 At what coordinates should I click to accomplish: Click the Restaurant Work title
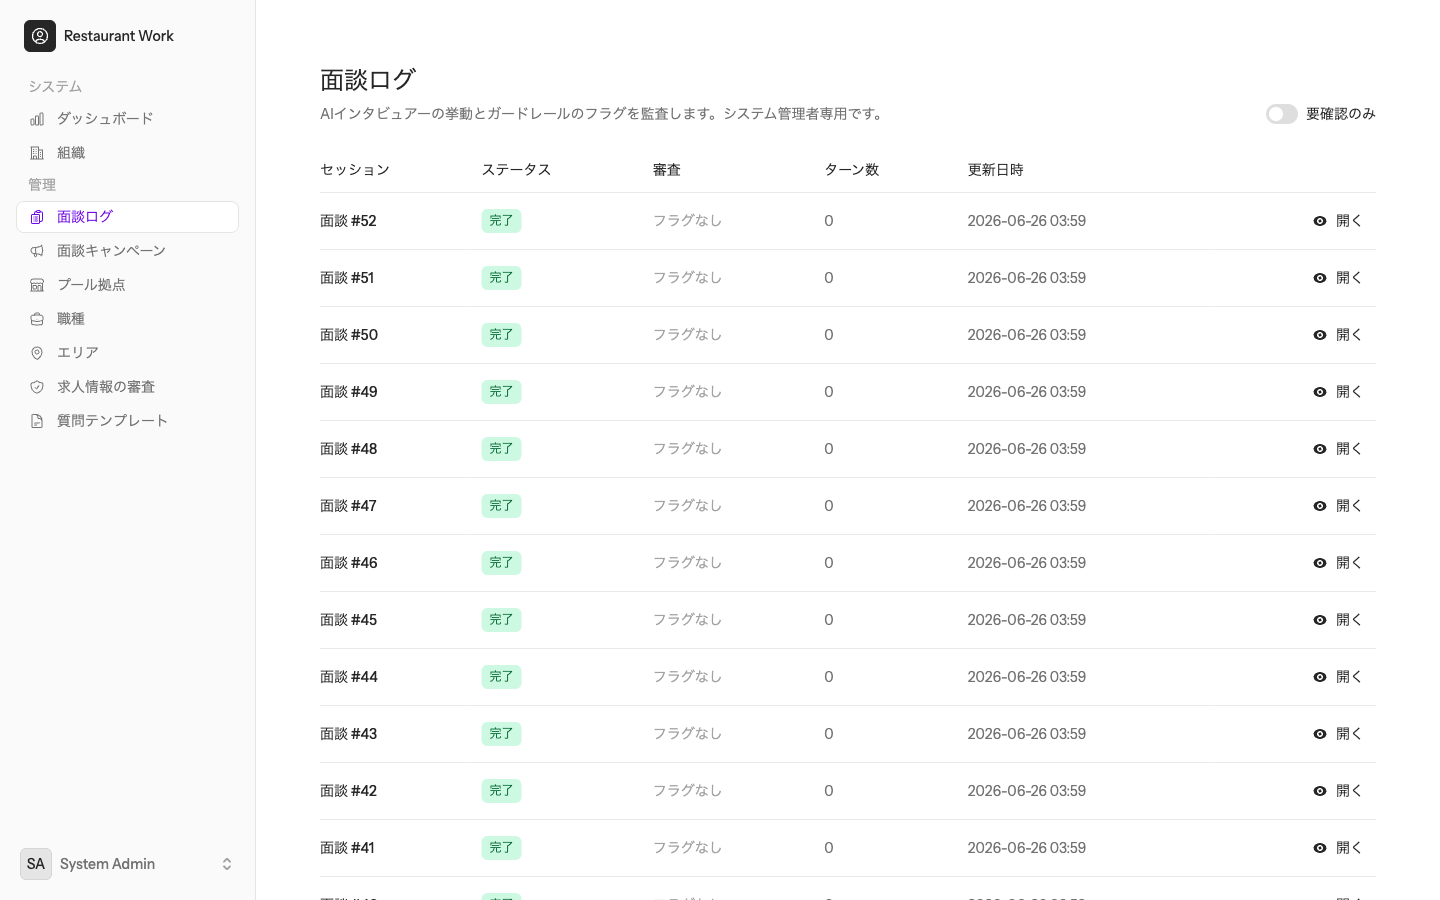tap(119, 36)
